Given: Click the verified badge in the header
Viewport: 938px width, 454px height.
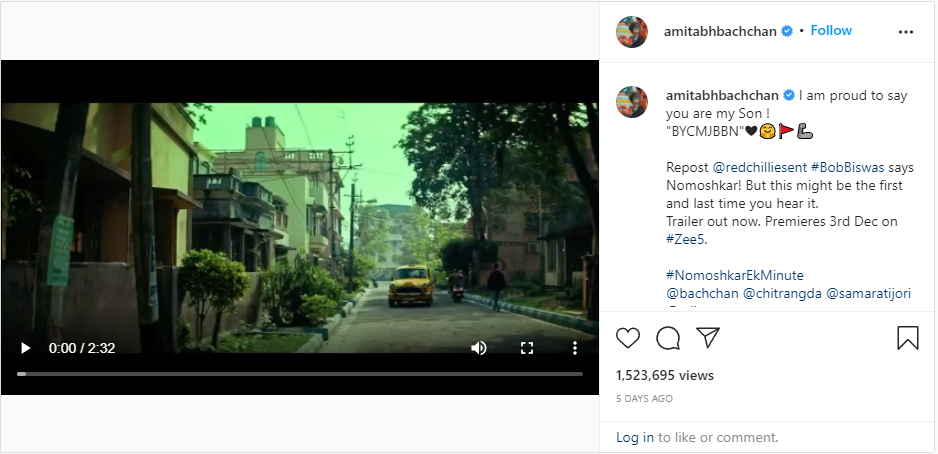Looking at the screenshot, I should 787,31.
